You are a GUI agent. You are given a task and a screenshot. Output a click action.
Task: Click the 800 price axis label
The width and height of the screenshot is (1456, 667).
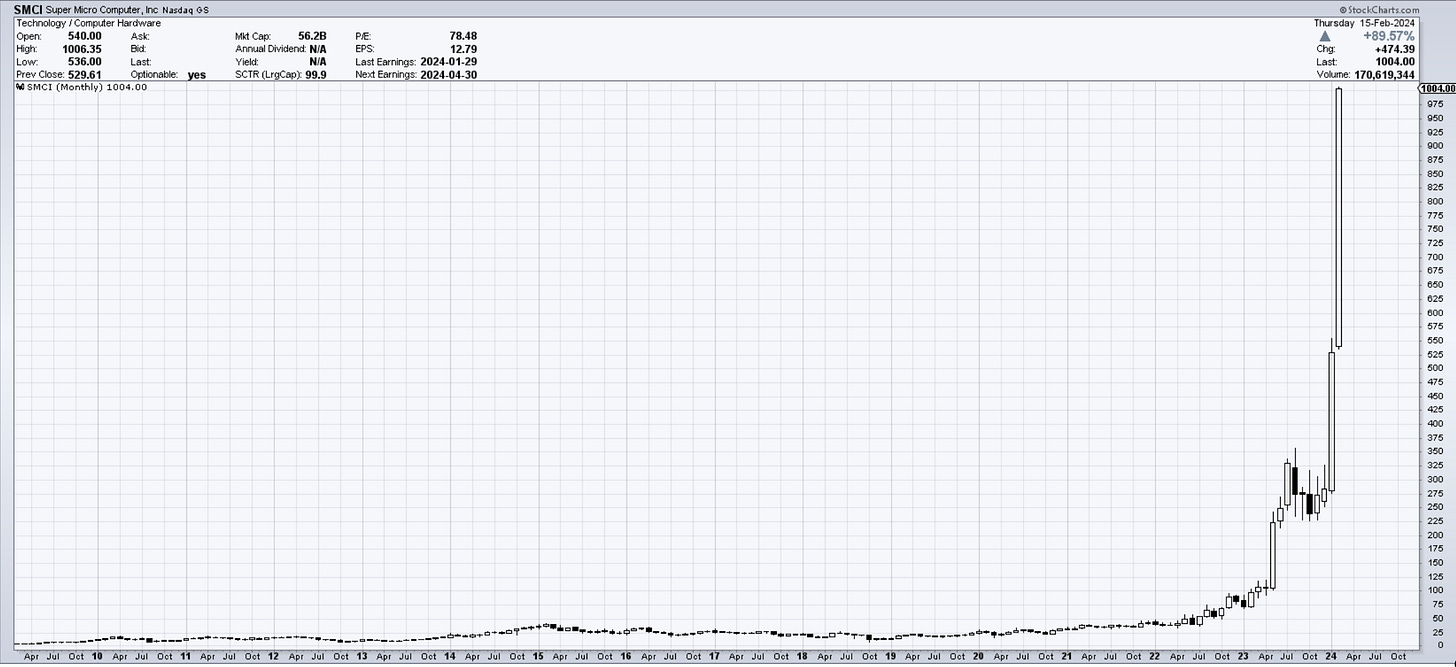pos(1433,201)
